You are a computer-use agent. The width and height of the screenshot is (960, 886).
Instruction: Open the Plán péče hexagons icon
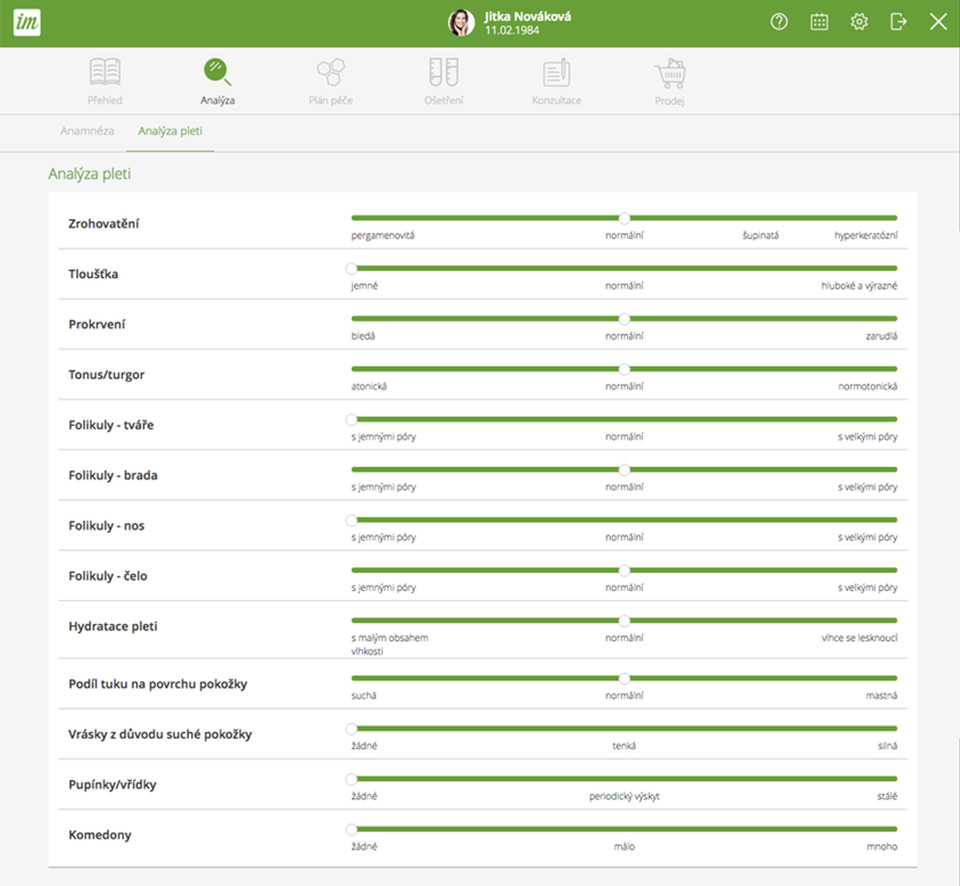click(x=331, y=72)
